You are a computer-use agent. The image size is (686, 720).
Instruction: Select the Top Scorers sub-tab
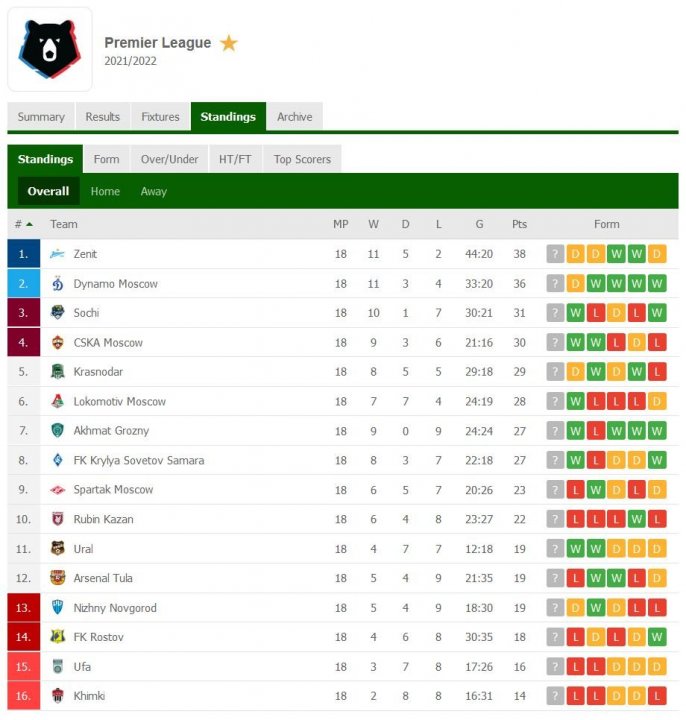coord(302,159)
